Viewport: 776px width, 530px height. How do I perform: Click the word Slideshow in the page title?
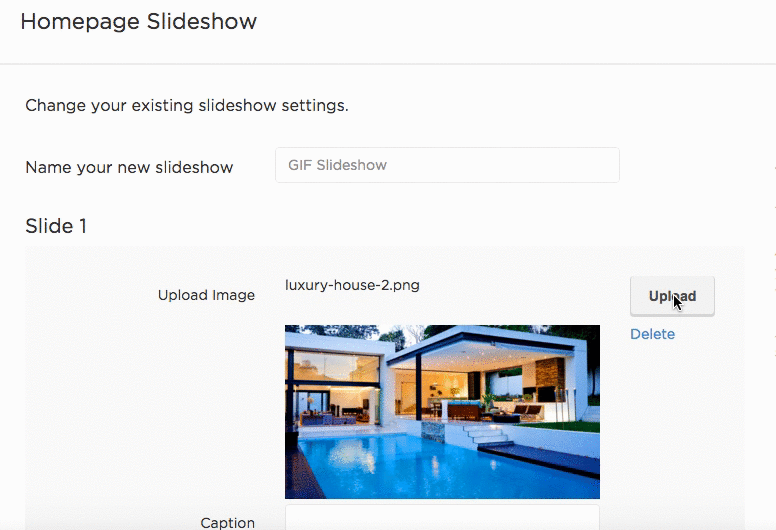[x=202, y=22]
